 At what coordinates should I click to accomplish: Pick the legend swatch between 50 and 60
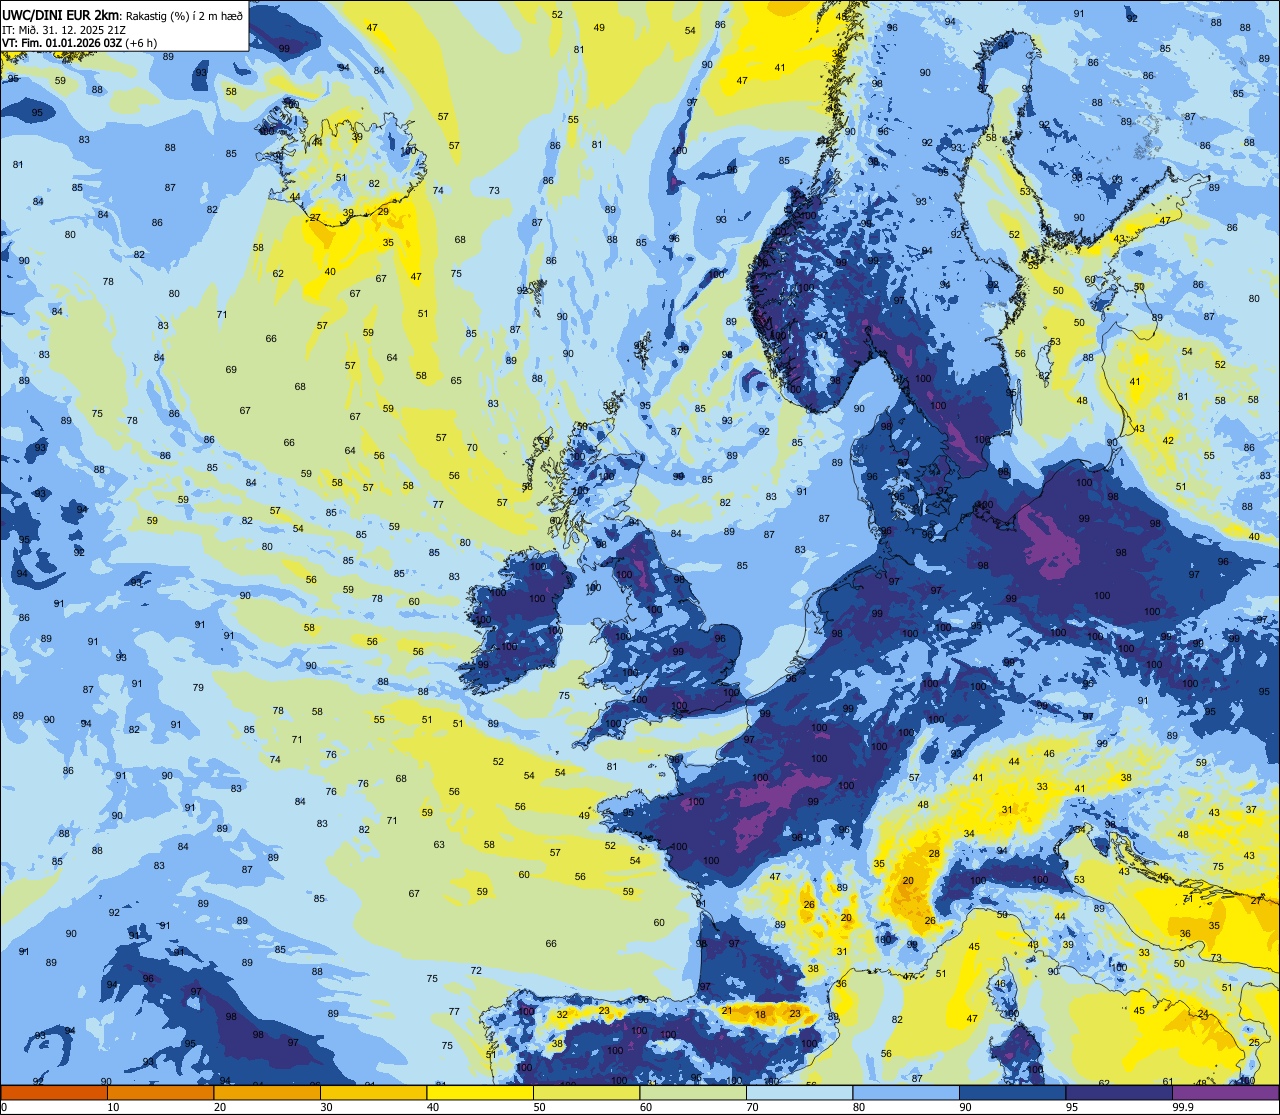point(586,1092)
